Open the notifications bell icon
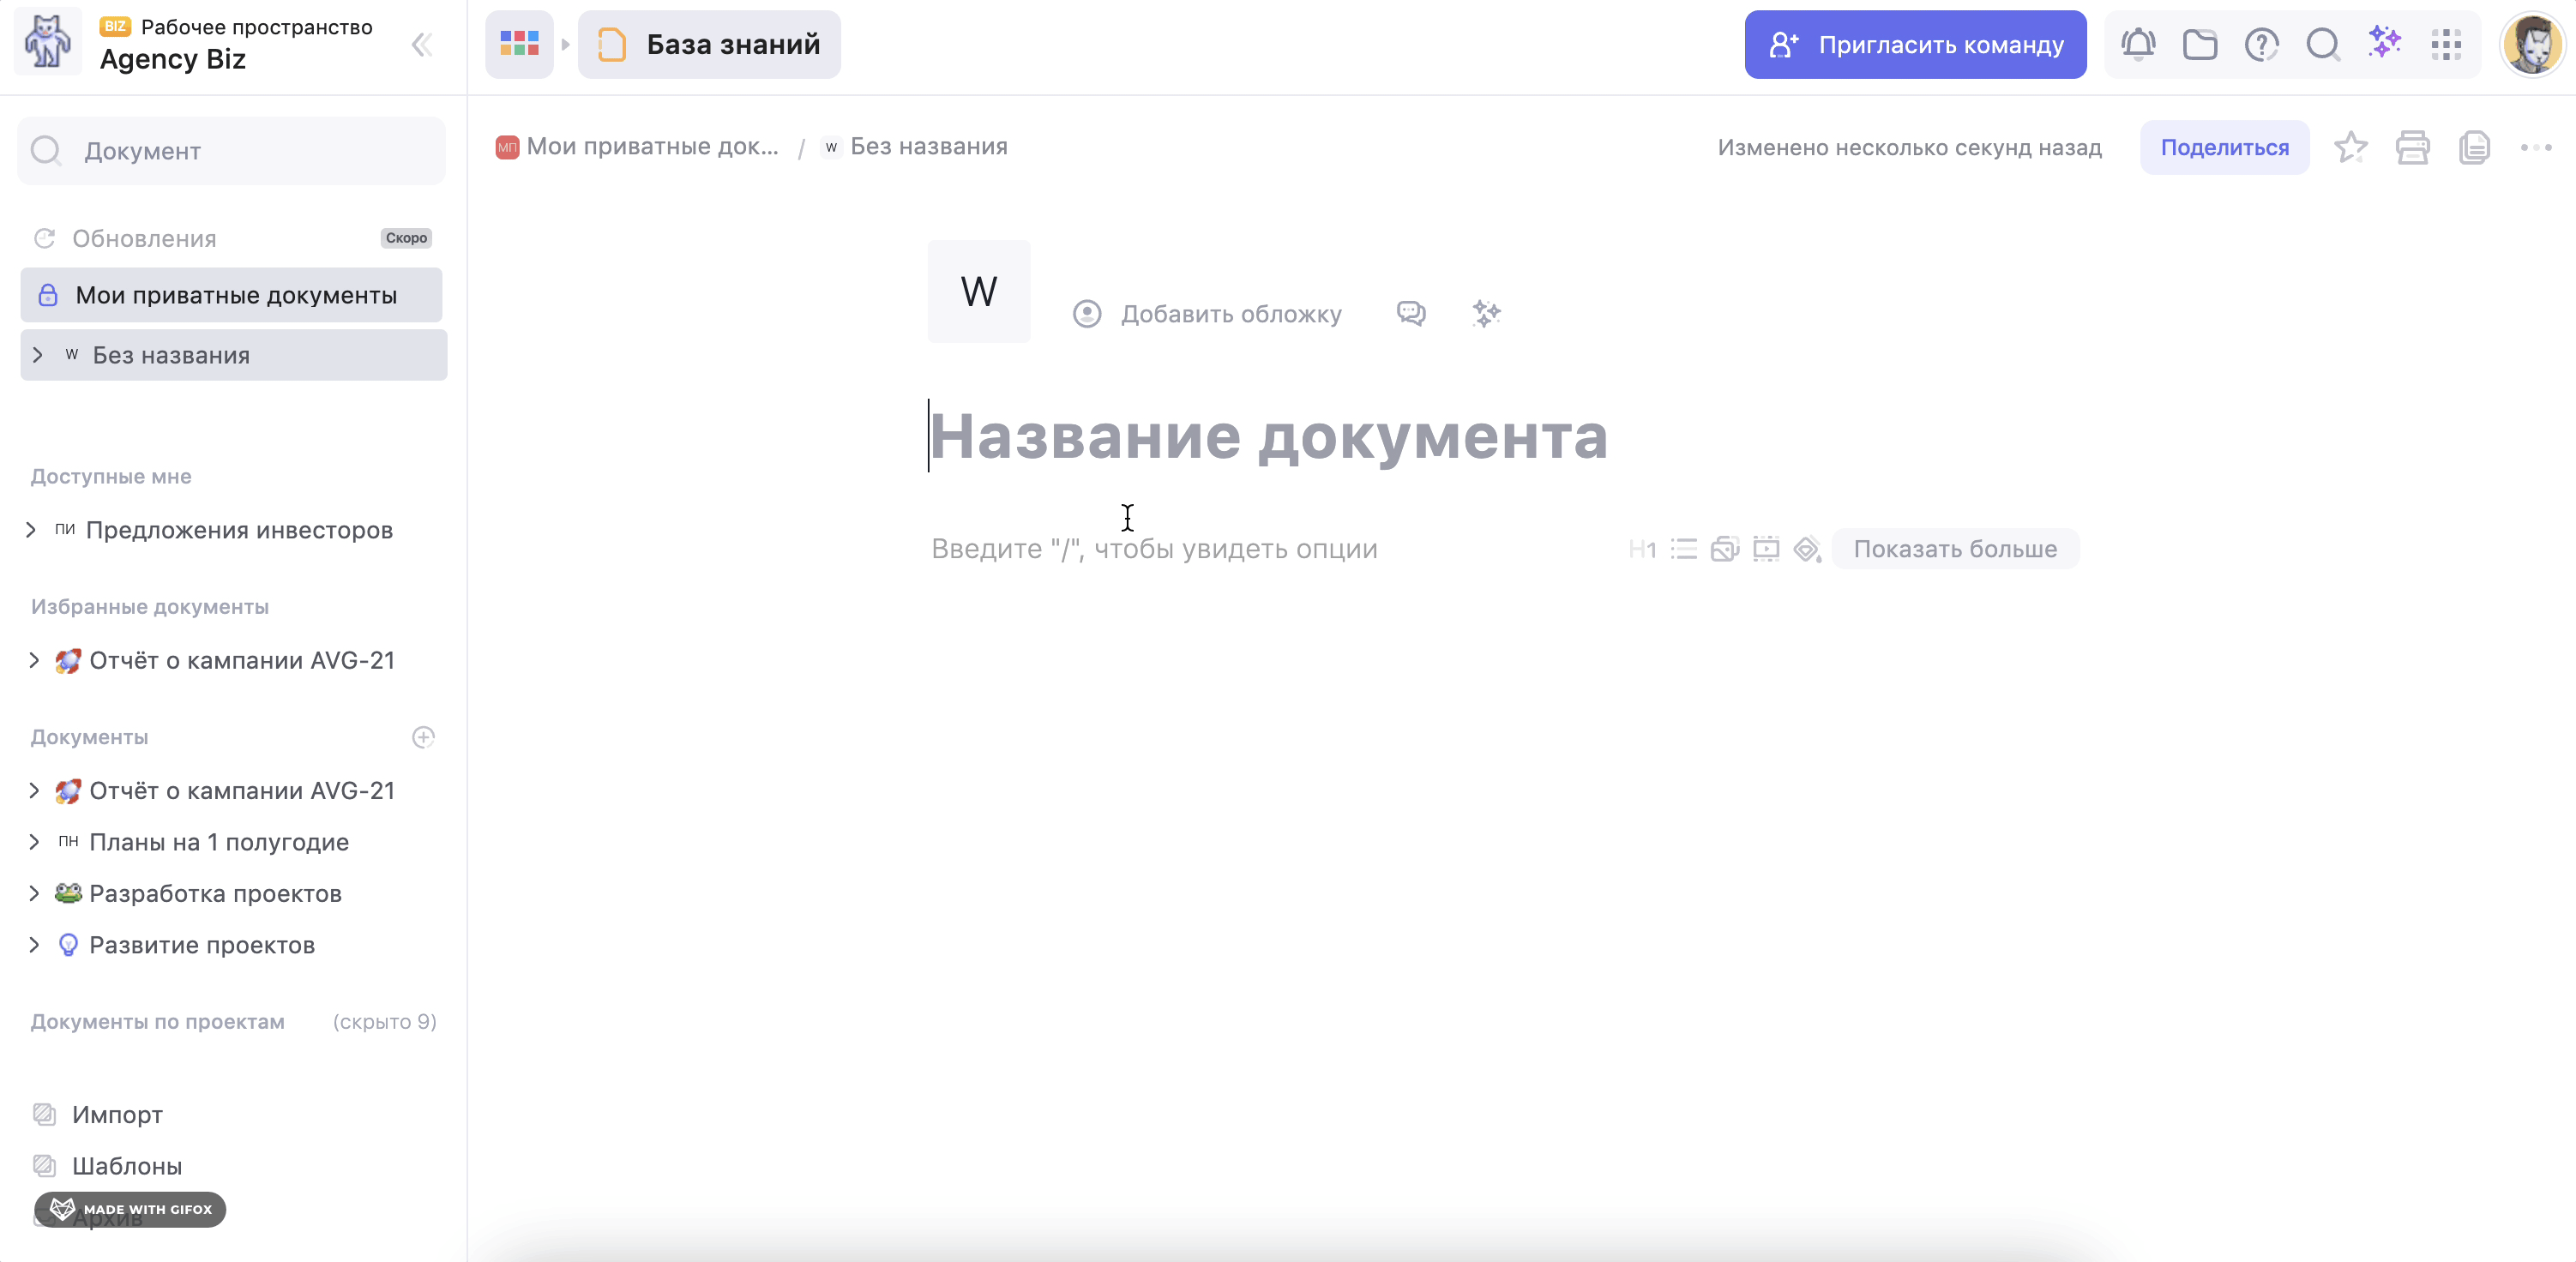 (2138, 45)
